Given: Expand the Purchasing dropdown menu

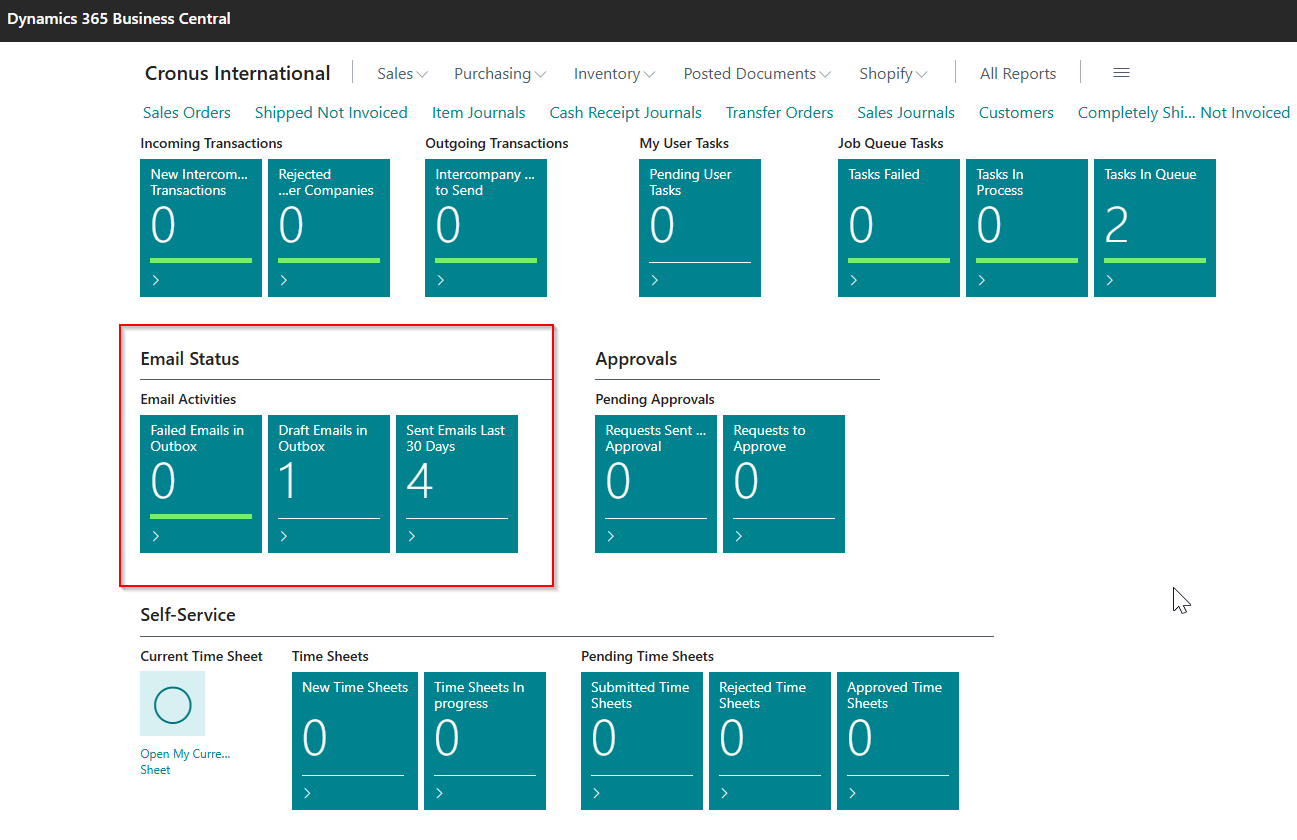Looking at the screenshot, I should 500,74.
